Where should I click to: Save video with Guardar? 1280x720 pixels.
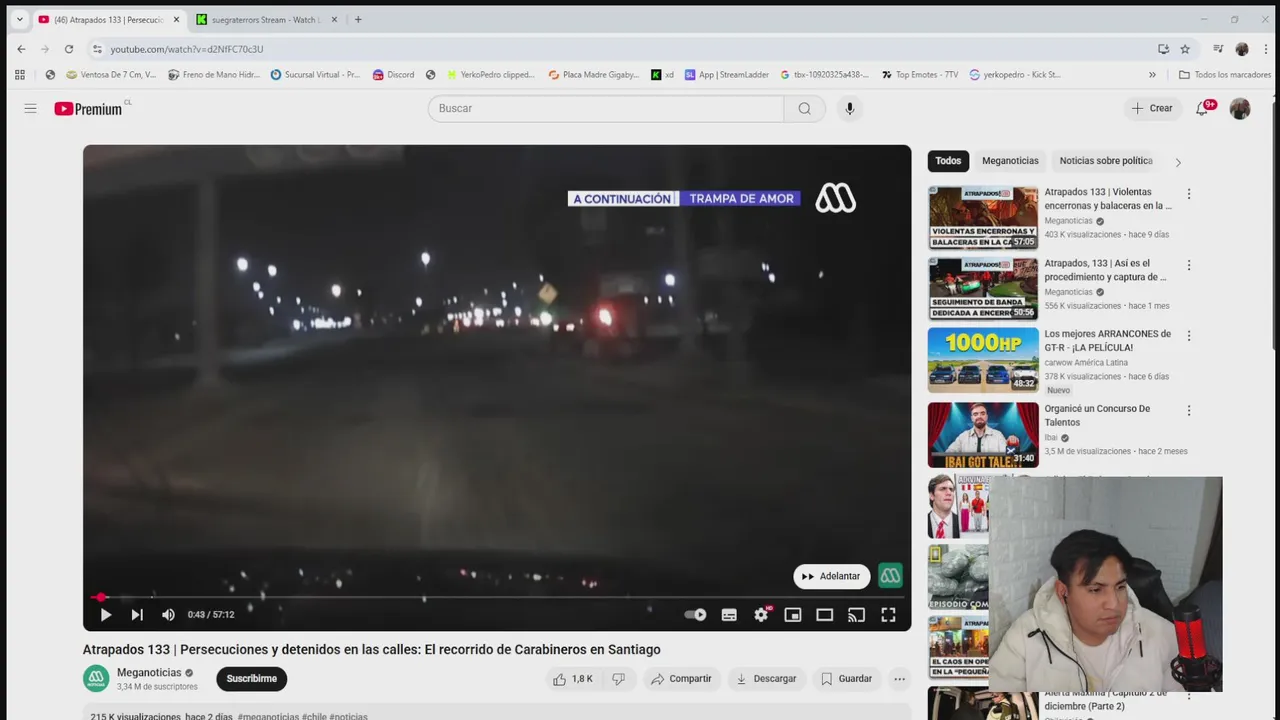point(847,679)
